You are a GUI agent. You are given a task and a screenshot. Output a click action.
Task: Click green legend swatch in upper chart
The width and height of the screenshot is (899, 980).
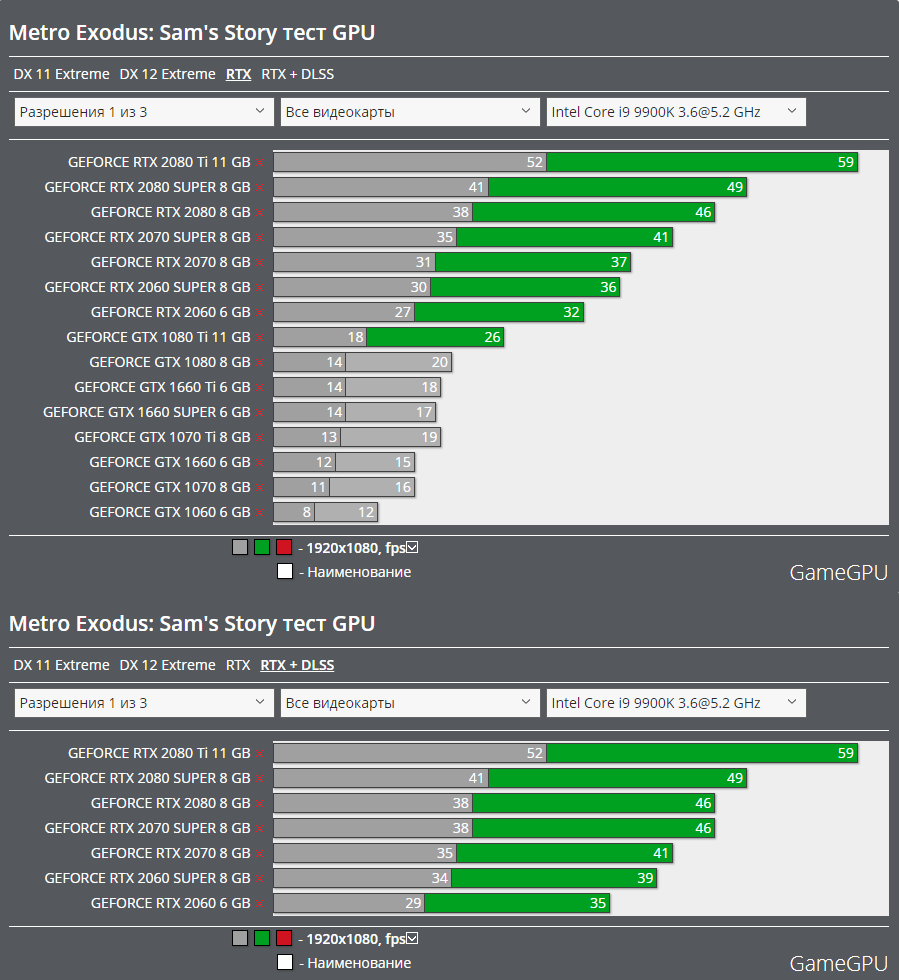(x=262, y=548)
